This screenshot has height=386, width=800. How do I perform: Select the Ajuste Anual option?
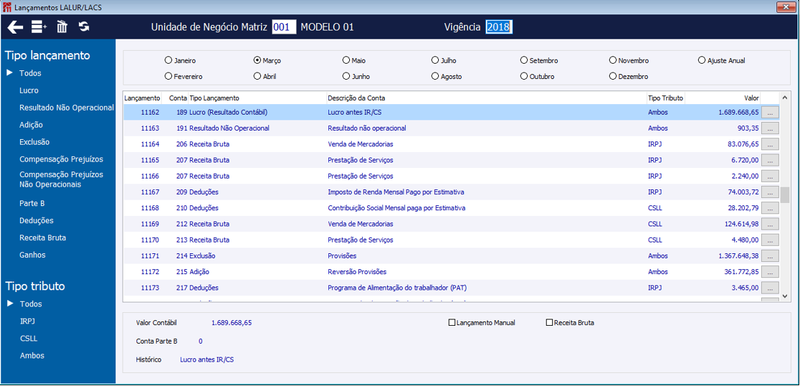click(721, 60)
